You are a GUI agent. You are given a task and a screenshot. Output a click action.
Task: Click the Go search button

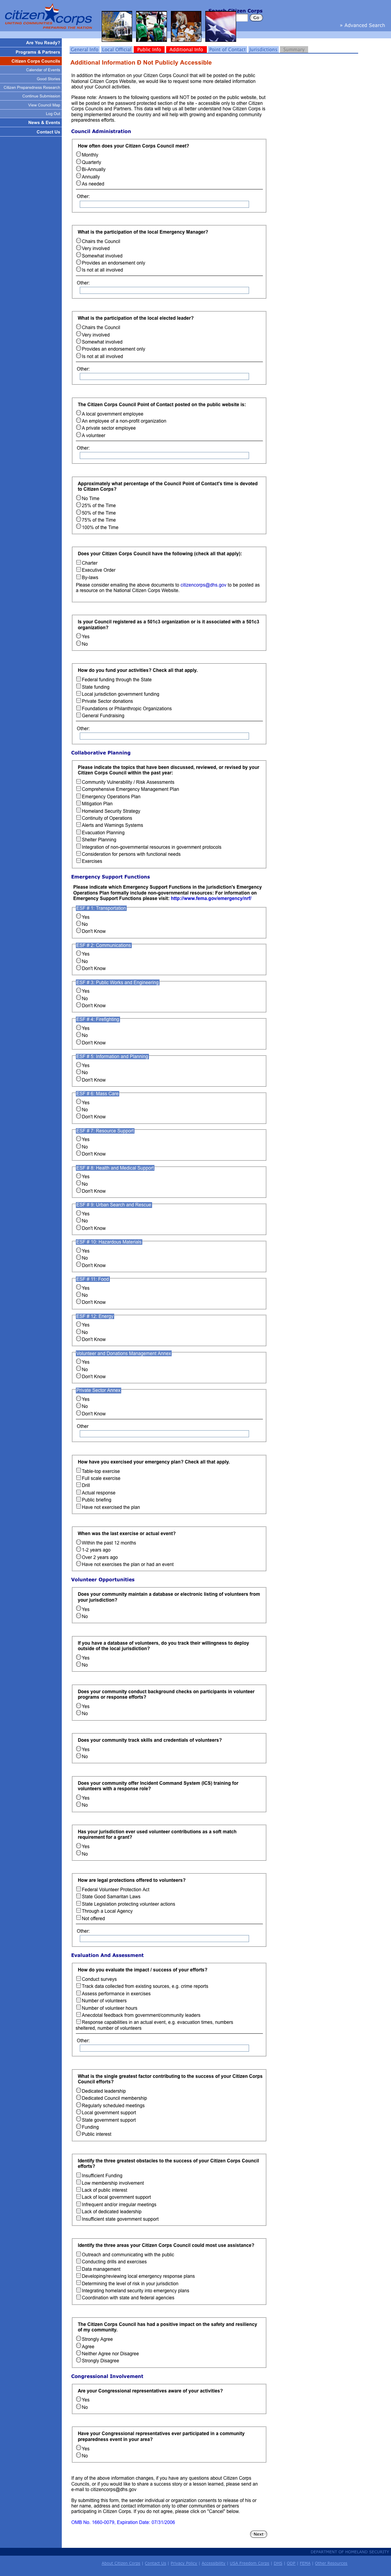[x=256, y=18]
